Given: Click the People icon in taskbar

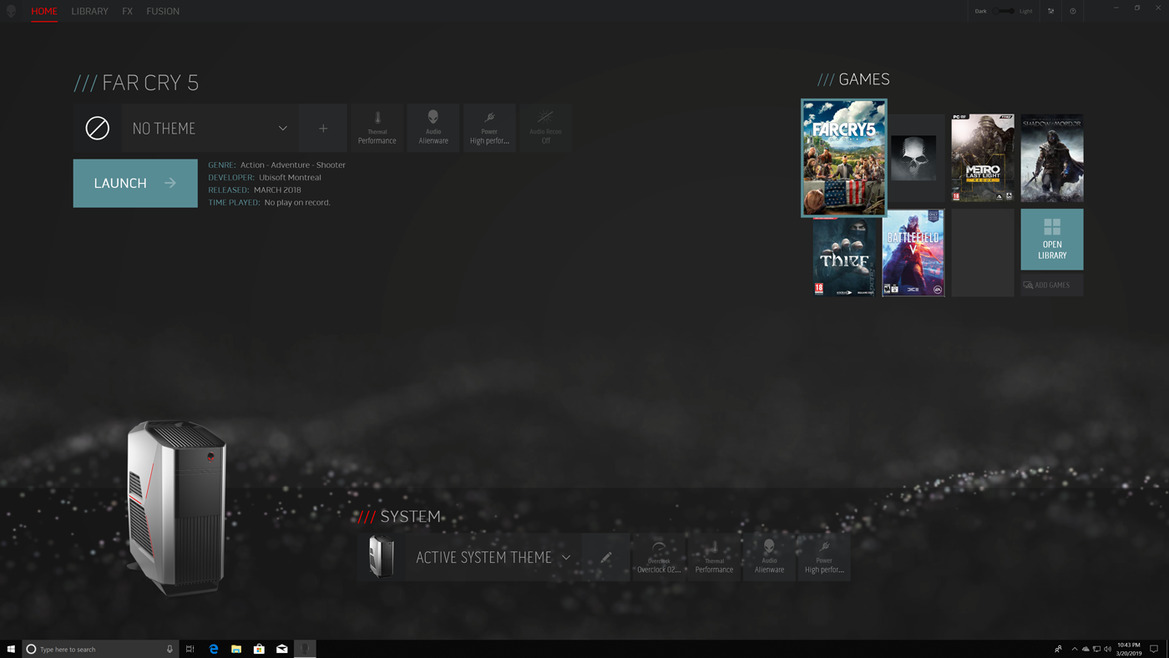Looking at the screenshot, I should 1058,649.
